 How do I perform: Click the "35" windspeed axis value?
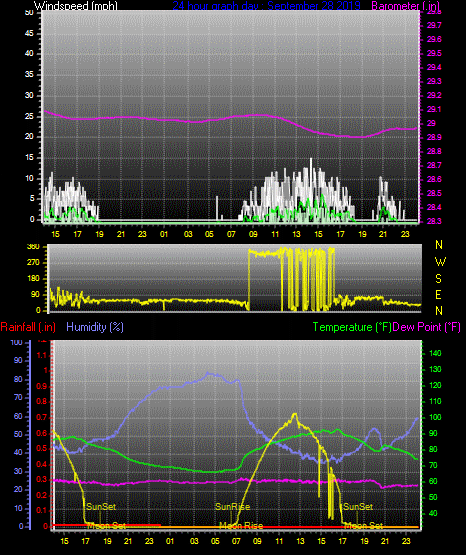tap(29, 75)
